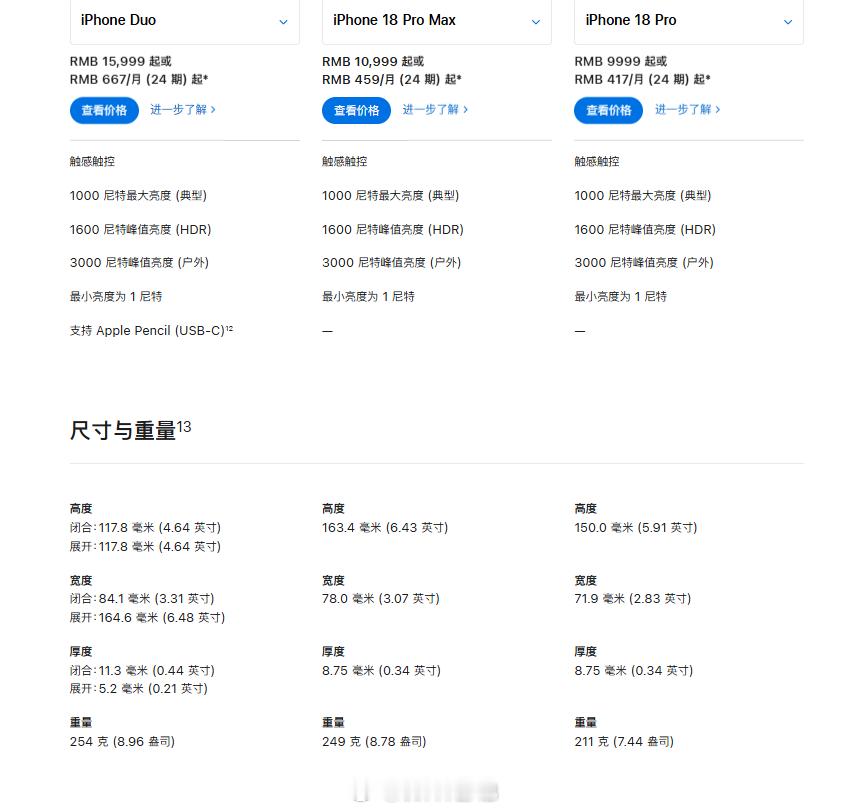Select RMB 667/月 (24 期) installment text
This screenshot has width=852, height=810.
pos(139,79)
